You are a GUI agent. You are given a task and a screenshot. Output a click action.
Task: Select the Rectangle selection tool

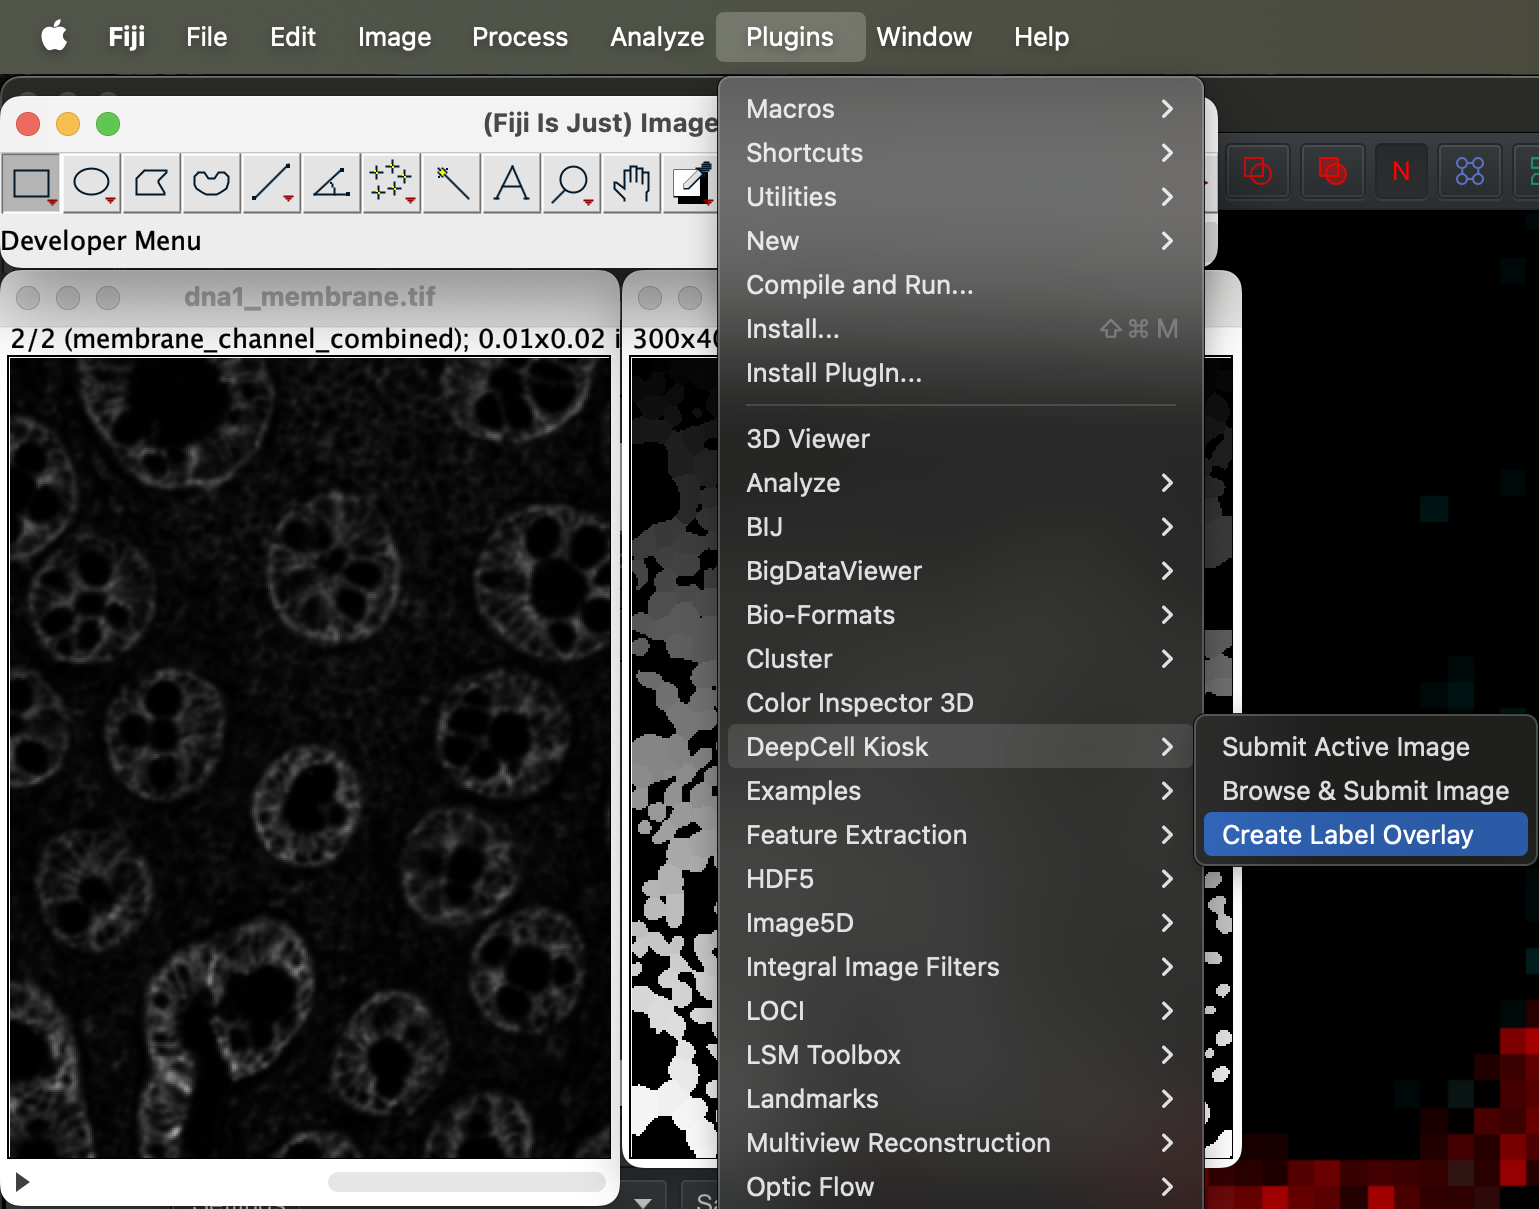tap(31, 184)
